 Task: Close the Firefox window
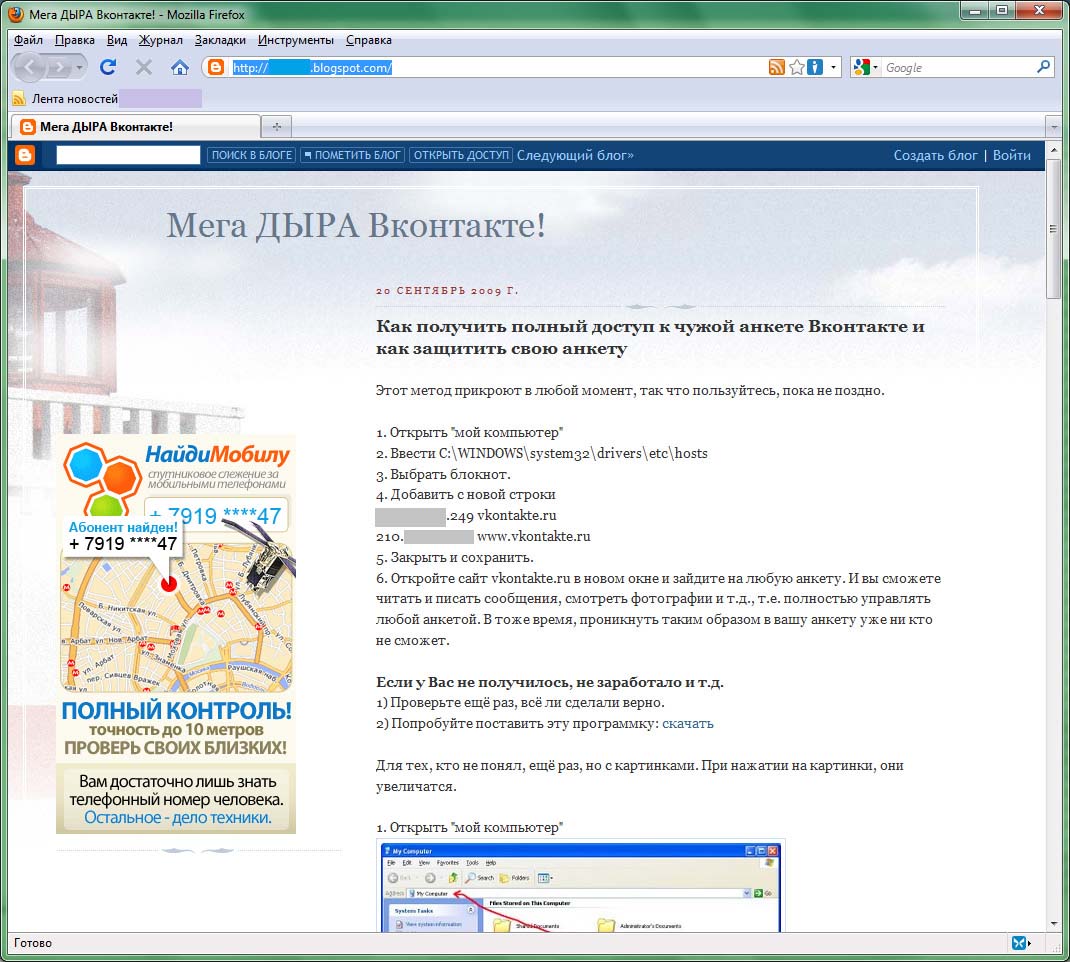(x=1039, y=10)
